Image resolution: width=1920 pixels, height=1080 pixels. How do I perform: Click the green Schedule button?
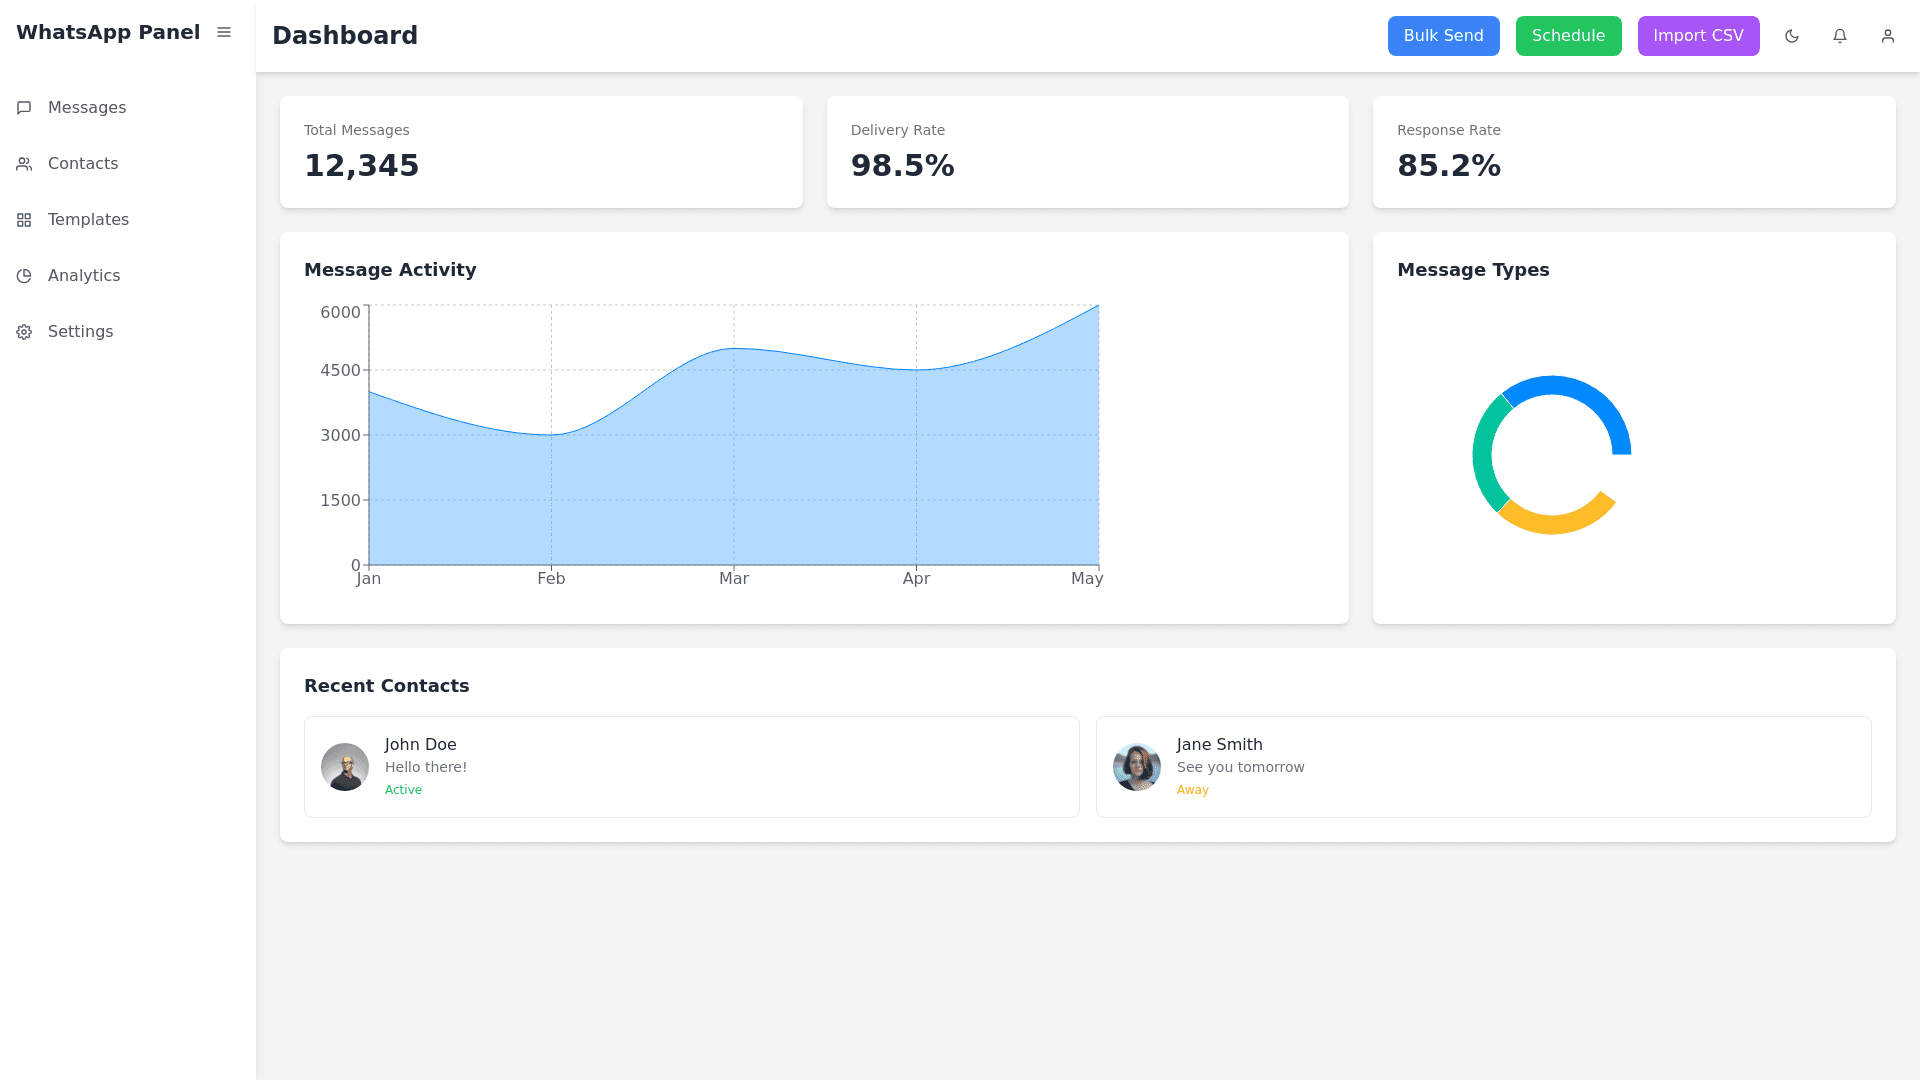[1568, 36]
